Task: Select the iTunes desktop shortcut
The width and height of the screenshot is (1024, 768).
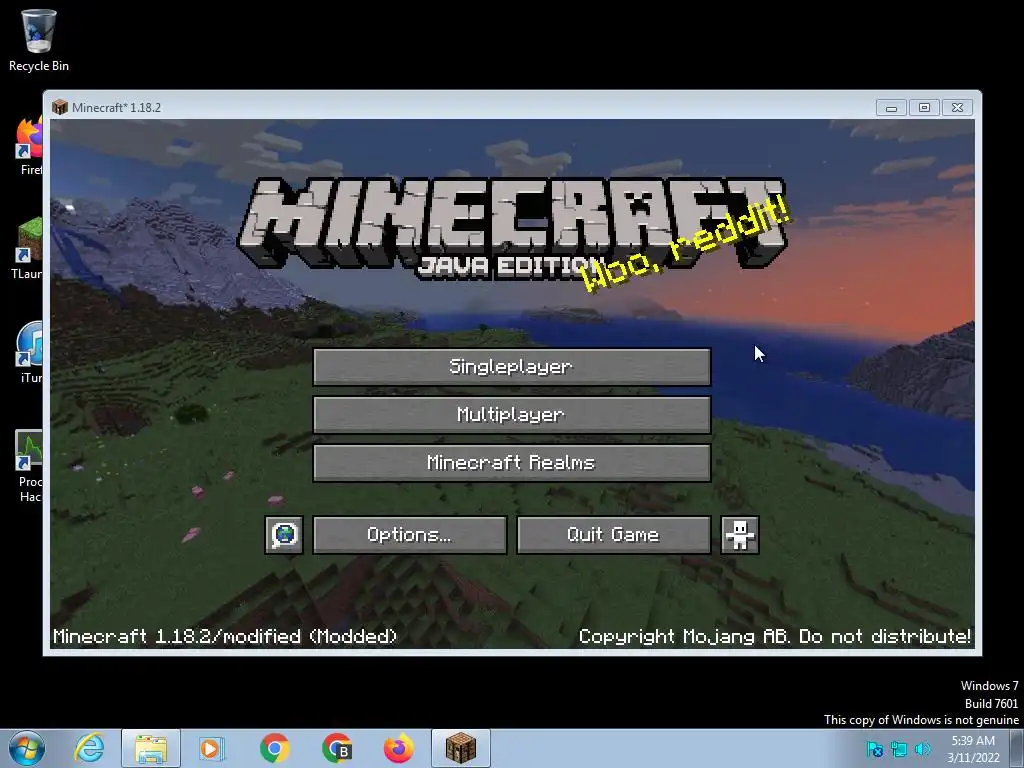Action: (x=29, y=353)
